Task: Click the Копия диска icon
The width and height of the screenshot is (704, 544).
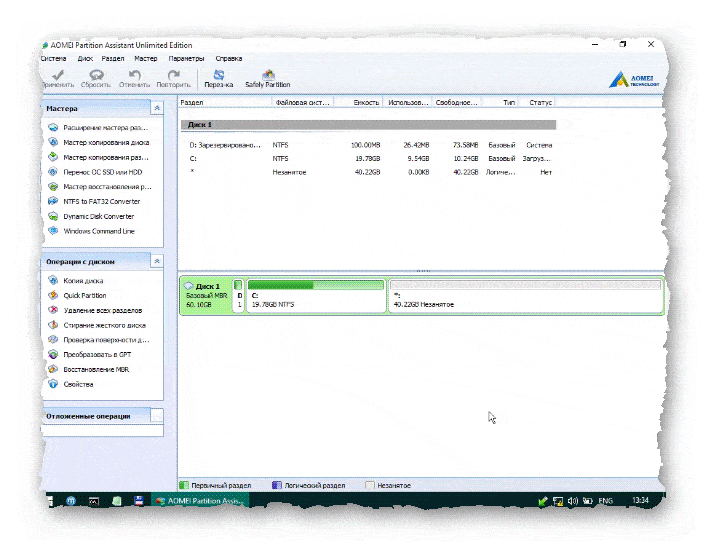Action: point(53,281)
